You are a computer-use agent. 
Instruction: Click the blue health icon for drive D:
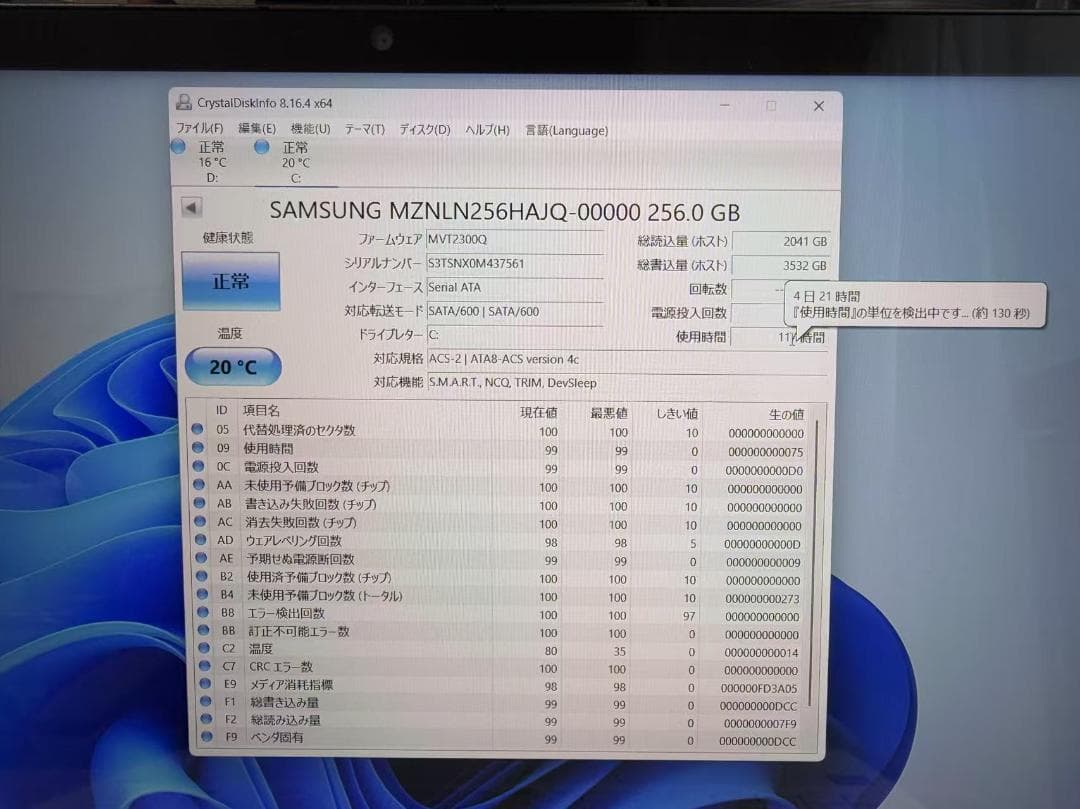point(177,146)
